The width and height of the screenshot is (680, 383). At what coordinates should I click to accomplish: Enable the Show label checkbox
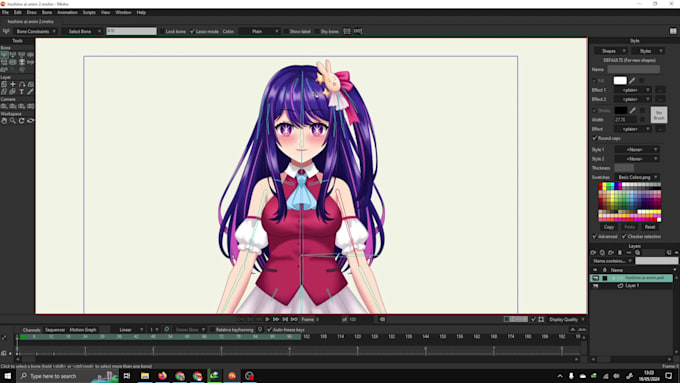click(286, 31)
